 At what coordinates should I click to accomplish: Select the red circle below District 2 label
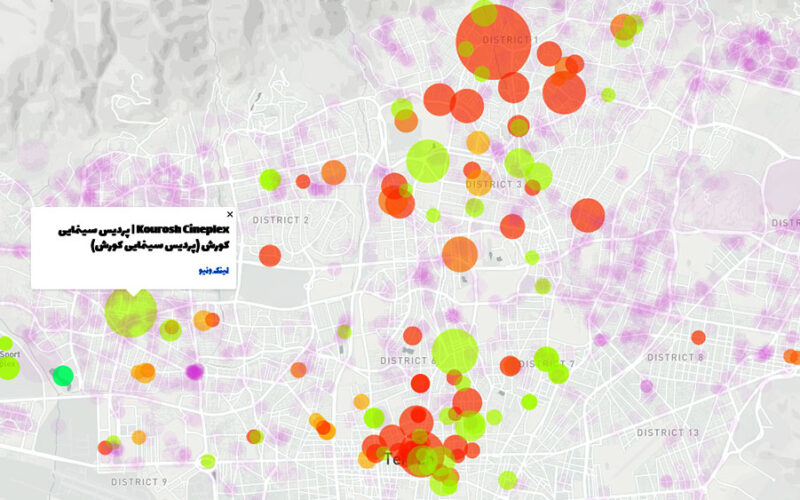(270, 256)
